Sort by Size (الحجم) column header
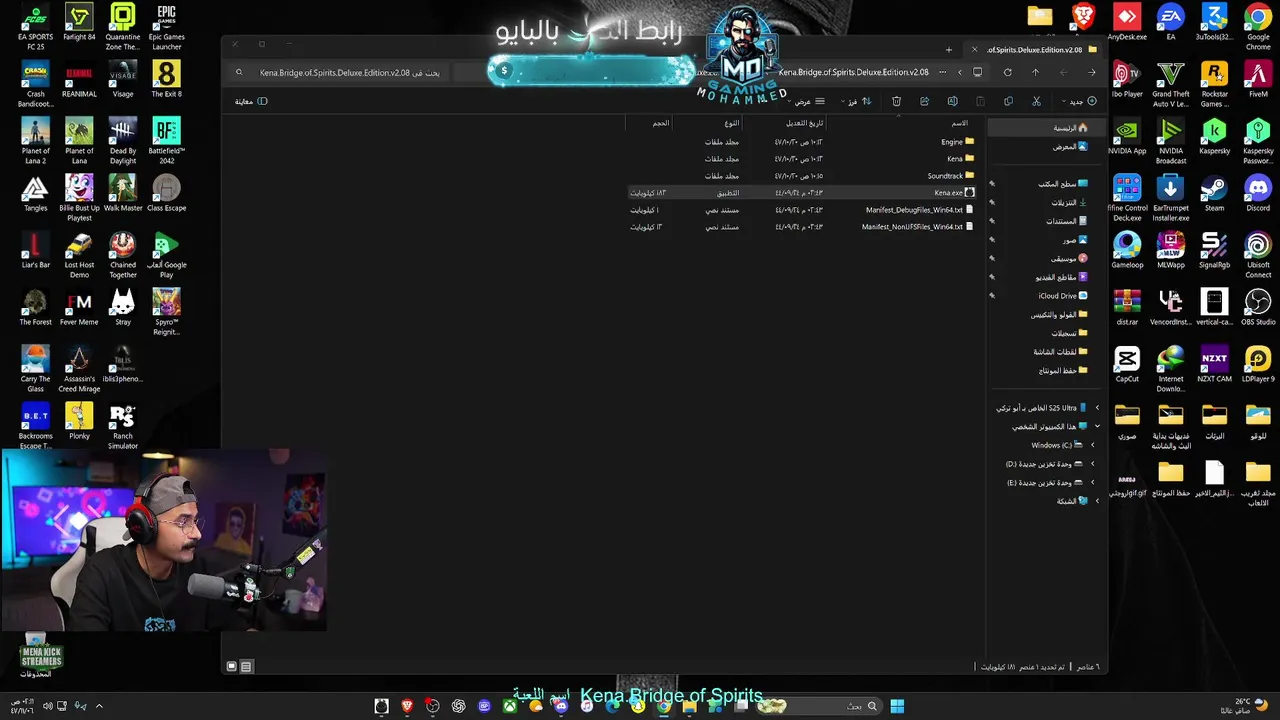The width and height of the screenshot is (1280, 720). click(661, 123)
